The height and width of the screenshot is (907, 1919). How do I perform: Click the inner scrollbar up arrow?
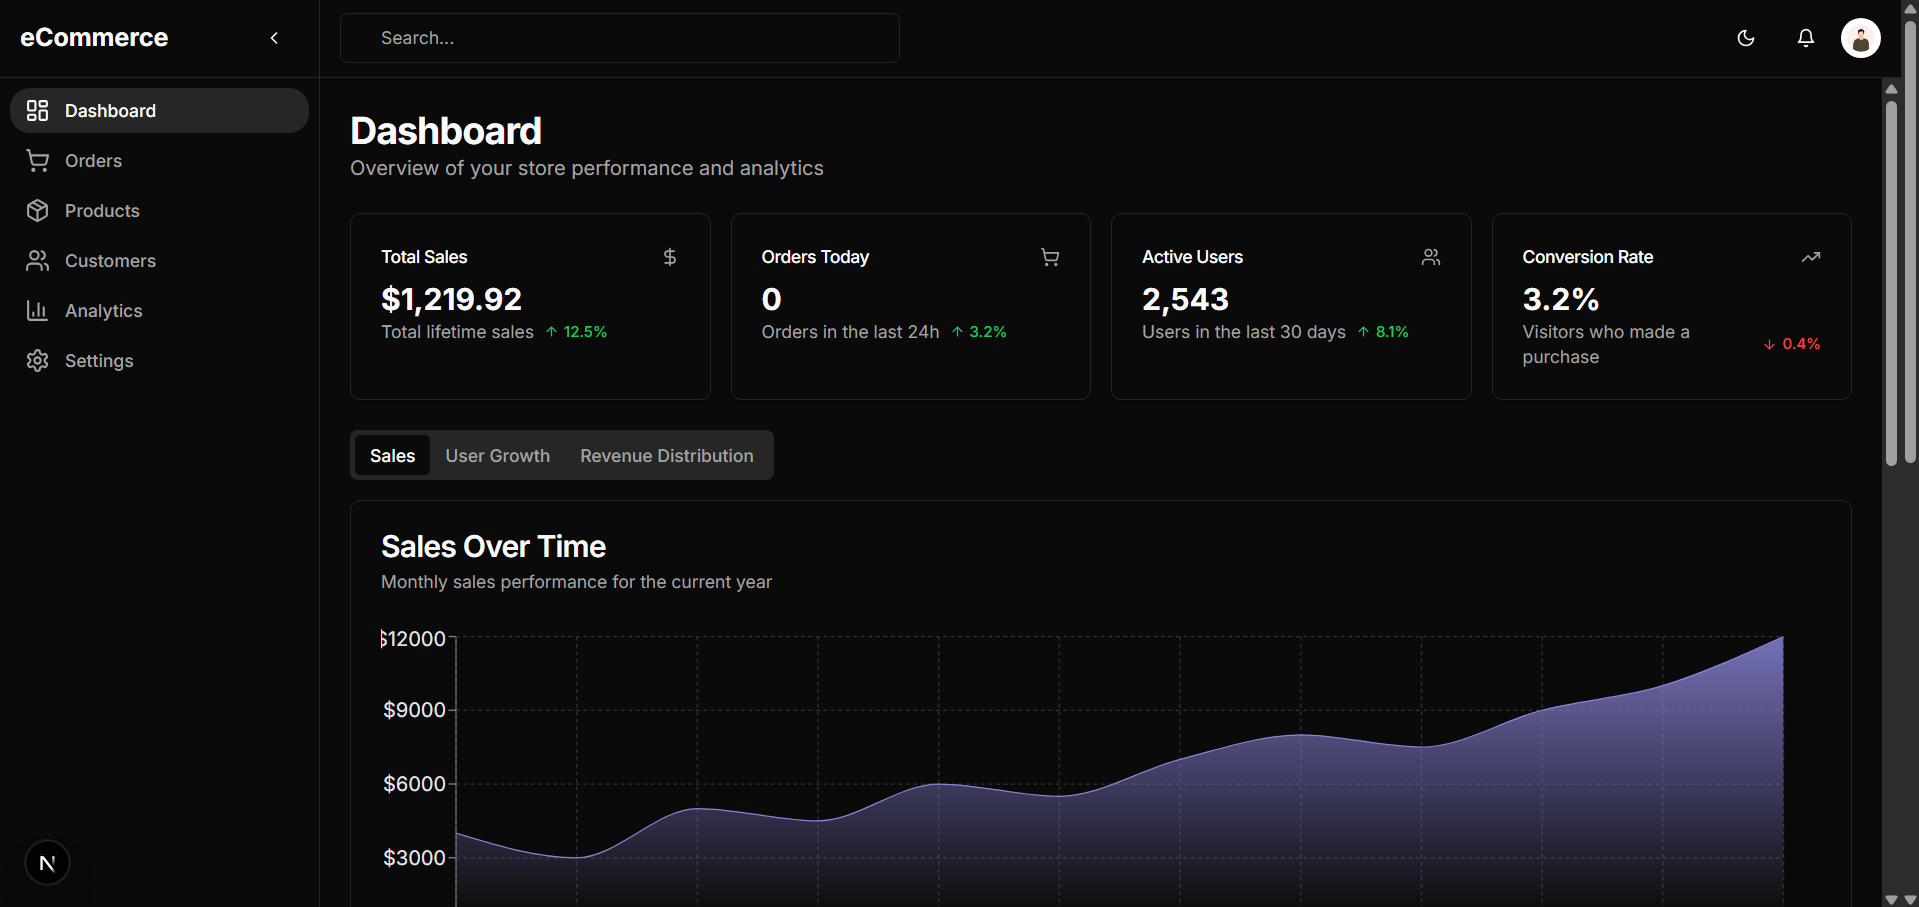pos(1891,89)
